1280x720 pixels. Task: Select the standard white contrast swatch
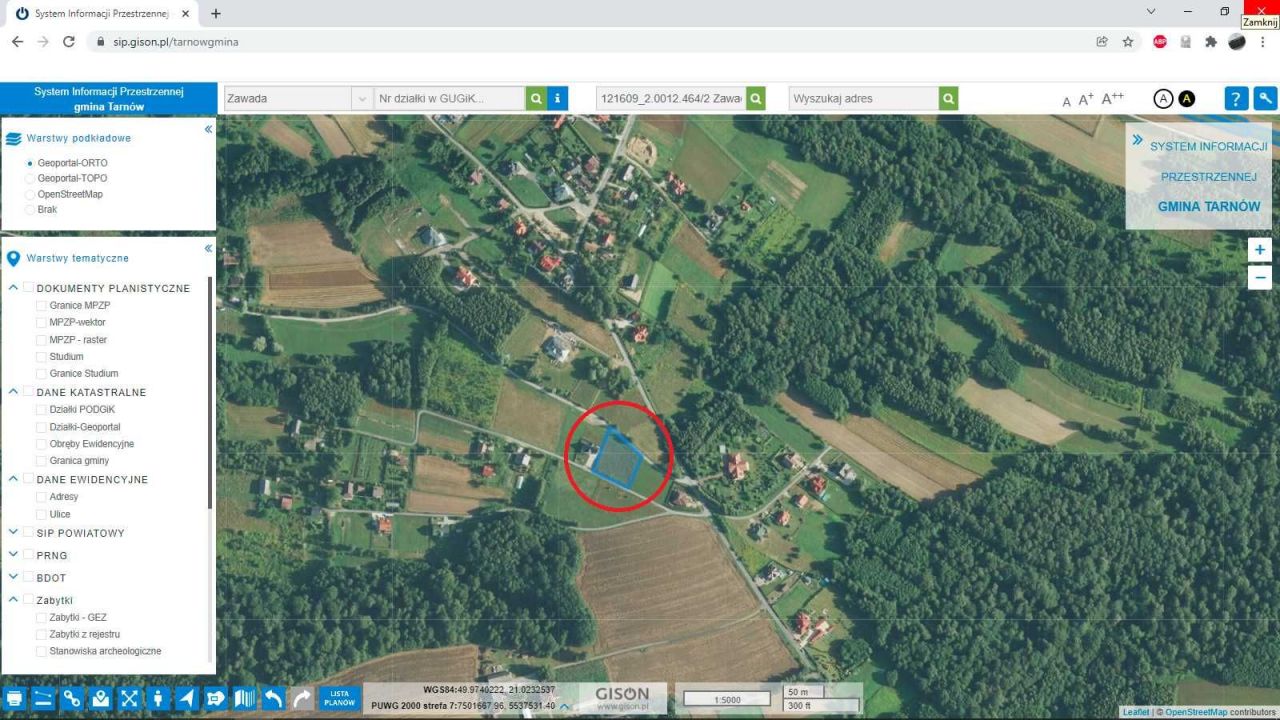(1163, 98)
